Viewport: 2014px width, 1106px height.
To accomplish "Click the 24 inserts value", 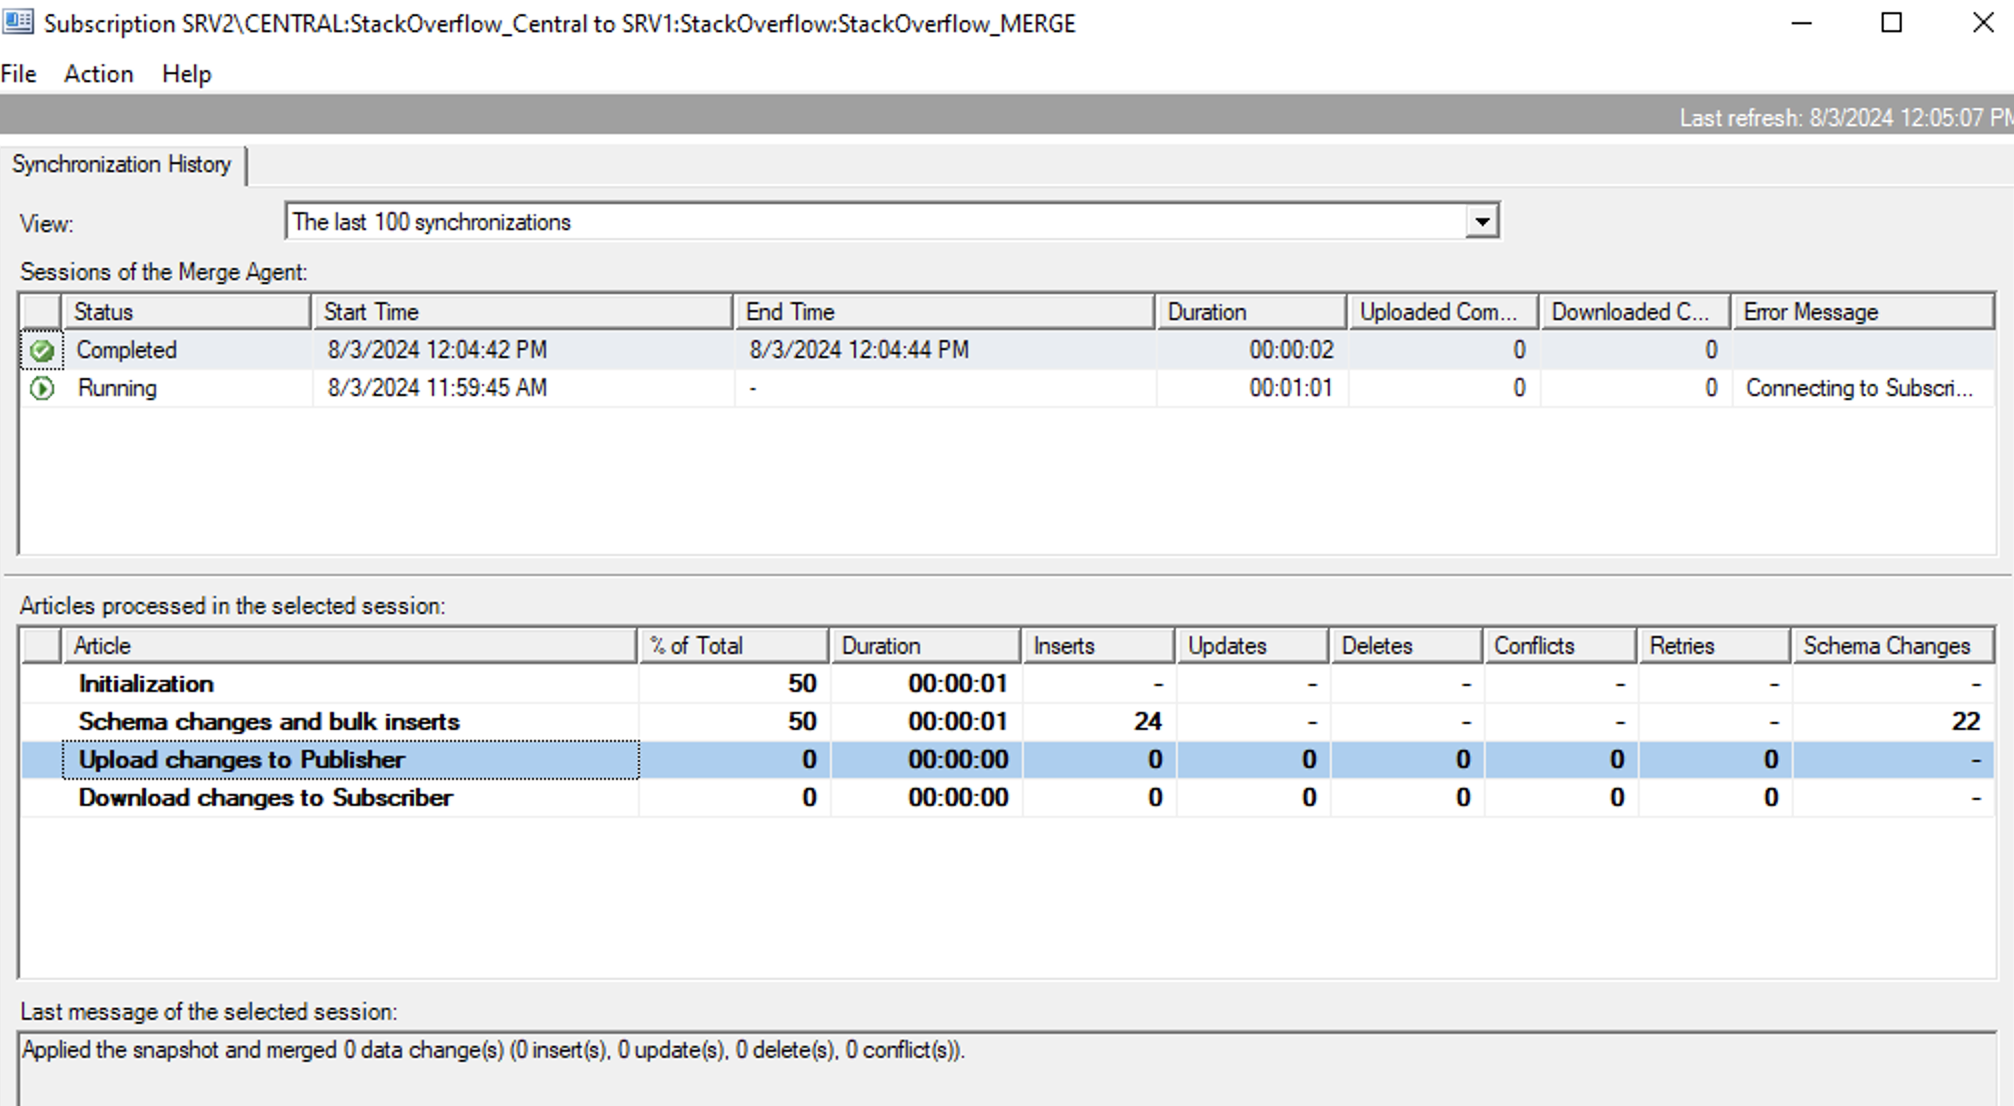I will pyautogui.click(x=1147, y=722).
